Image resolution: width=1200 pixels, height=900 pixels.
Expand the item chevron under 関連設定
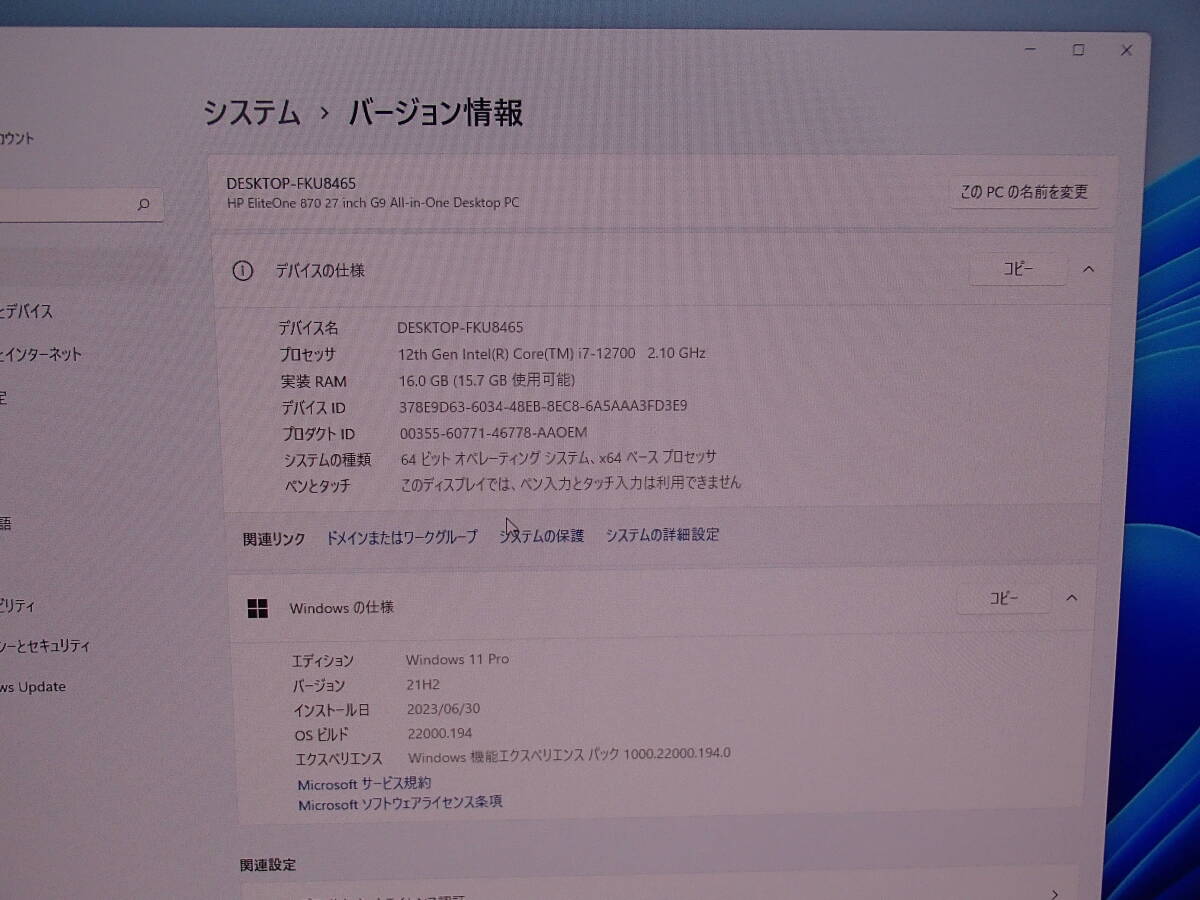[1055, 894]
